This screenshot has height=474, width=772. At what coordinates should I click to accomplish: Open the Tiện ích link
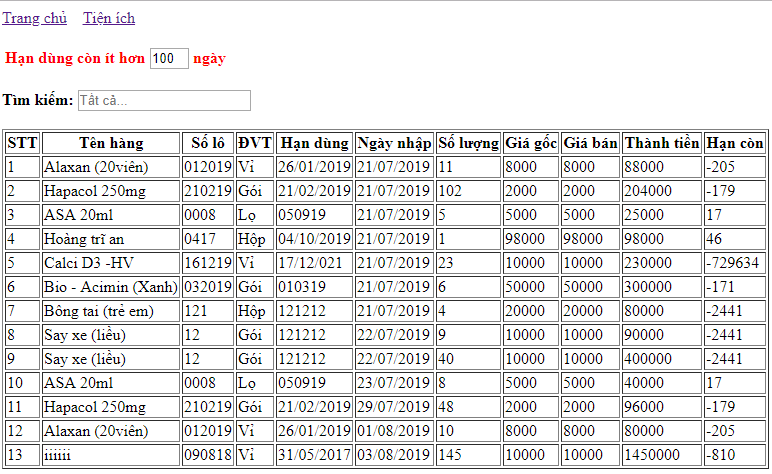click(x=109, y=18)
